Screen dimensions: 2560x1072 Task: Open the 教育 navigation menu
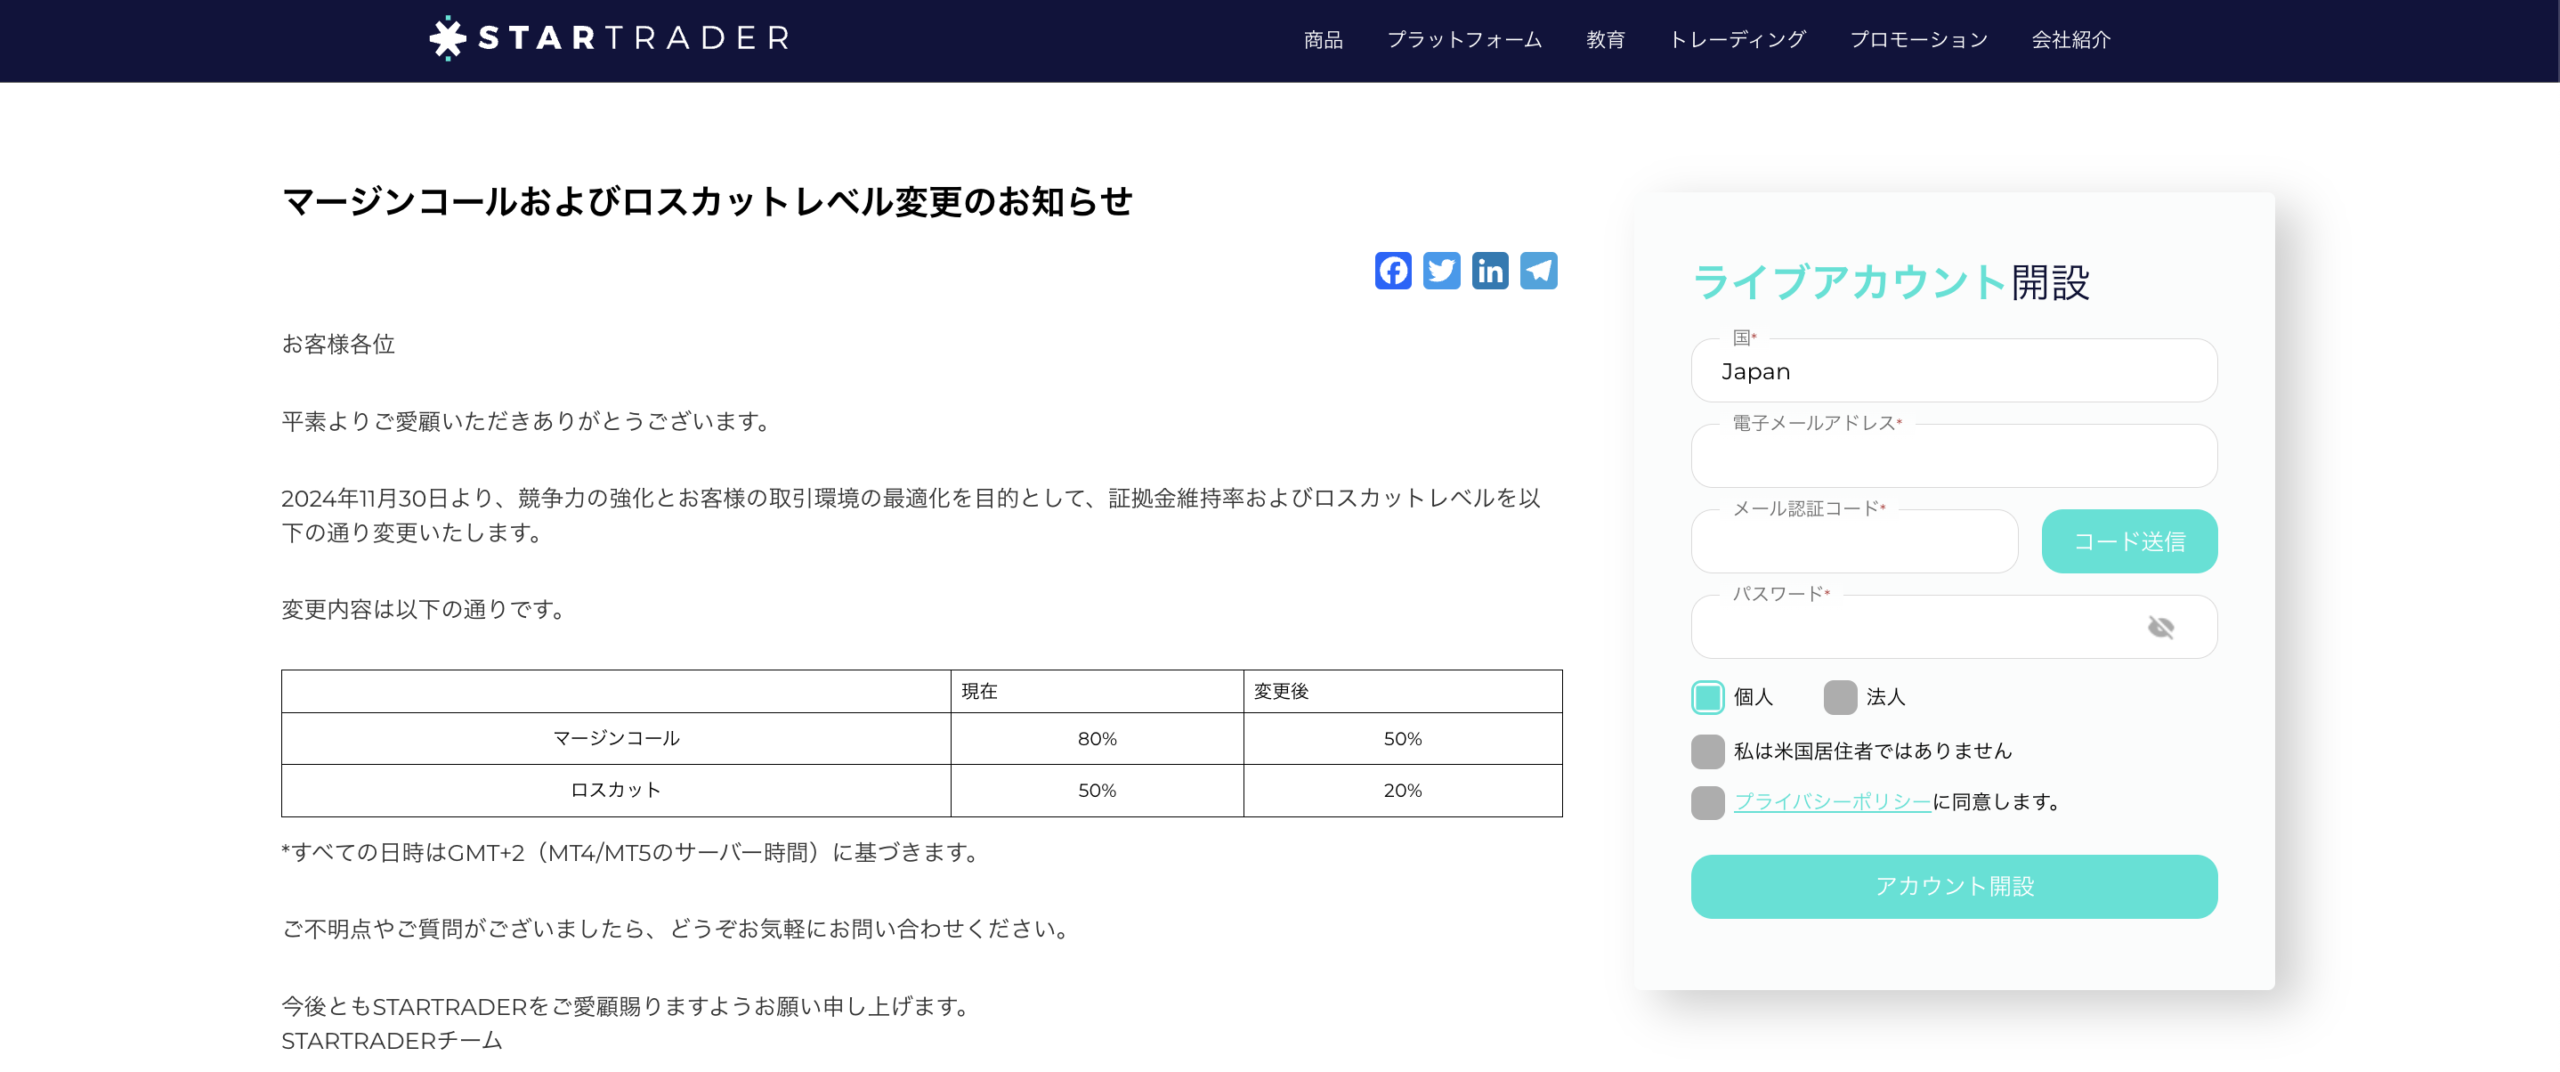pos(1605,40)
